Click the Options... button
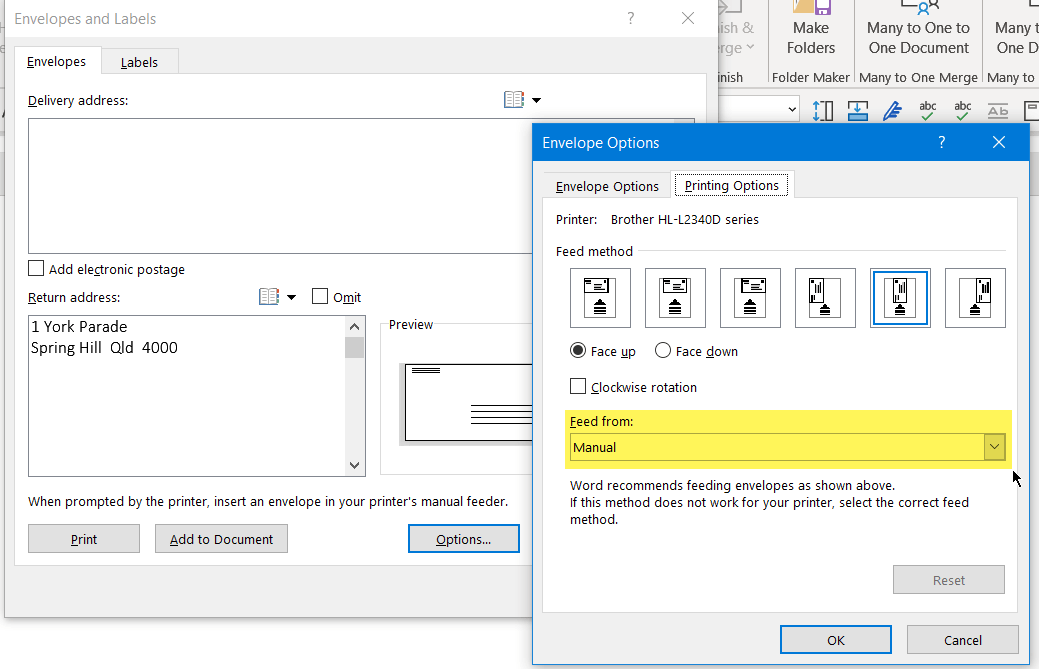The width and height of the screenshot is (1039, 669). tap(464, 539)
